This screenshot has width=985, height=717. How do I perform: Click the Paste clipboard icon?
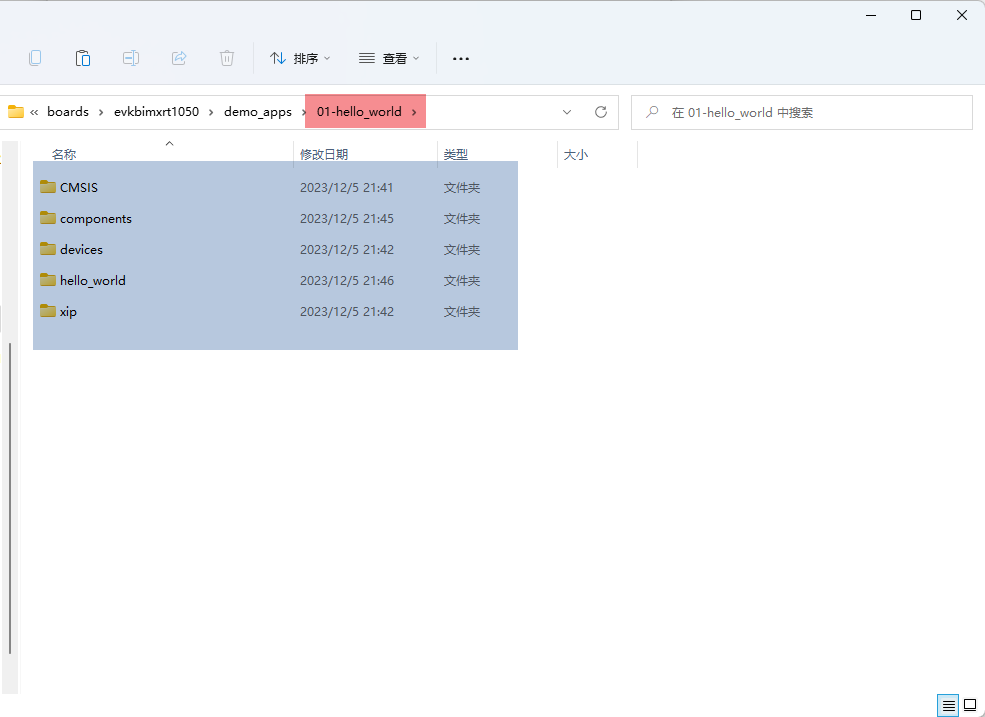[x=83, y=58]
